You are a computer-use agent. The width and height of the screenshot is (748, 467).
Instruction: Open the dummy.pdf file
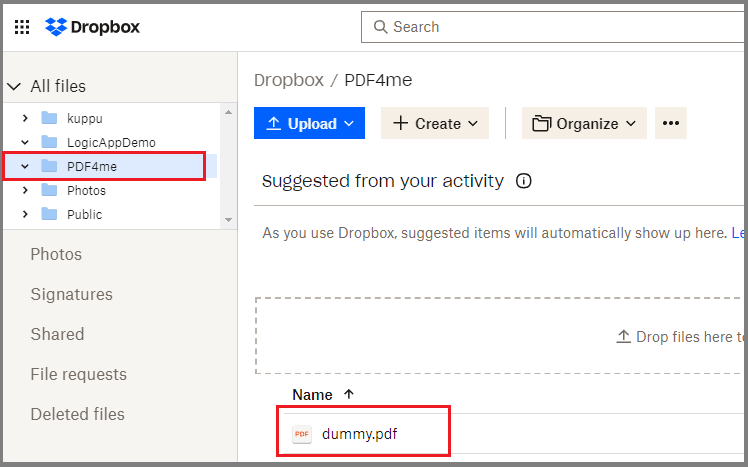tap(360, 434)
